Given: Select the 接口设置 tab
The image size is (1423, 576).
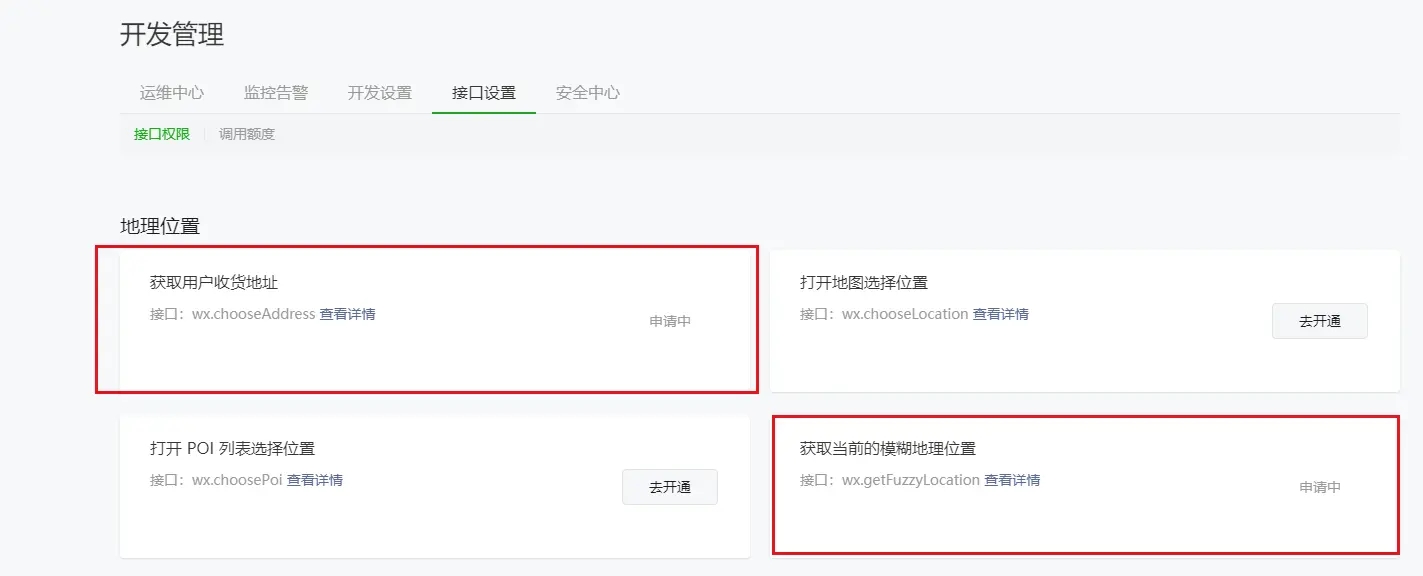Looking at the screenshot, I should click(x=484, y=93).
